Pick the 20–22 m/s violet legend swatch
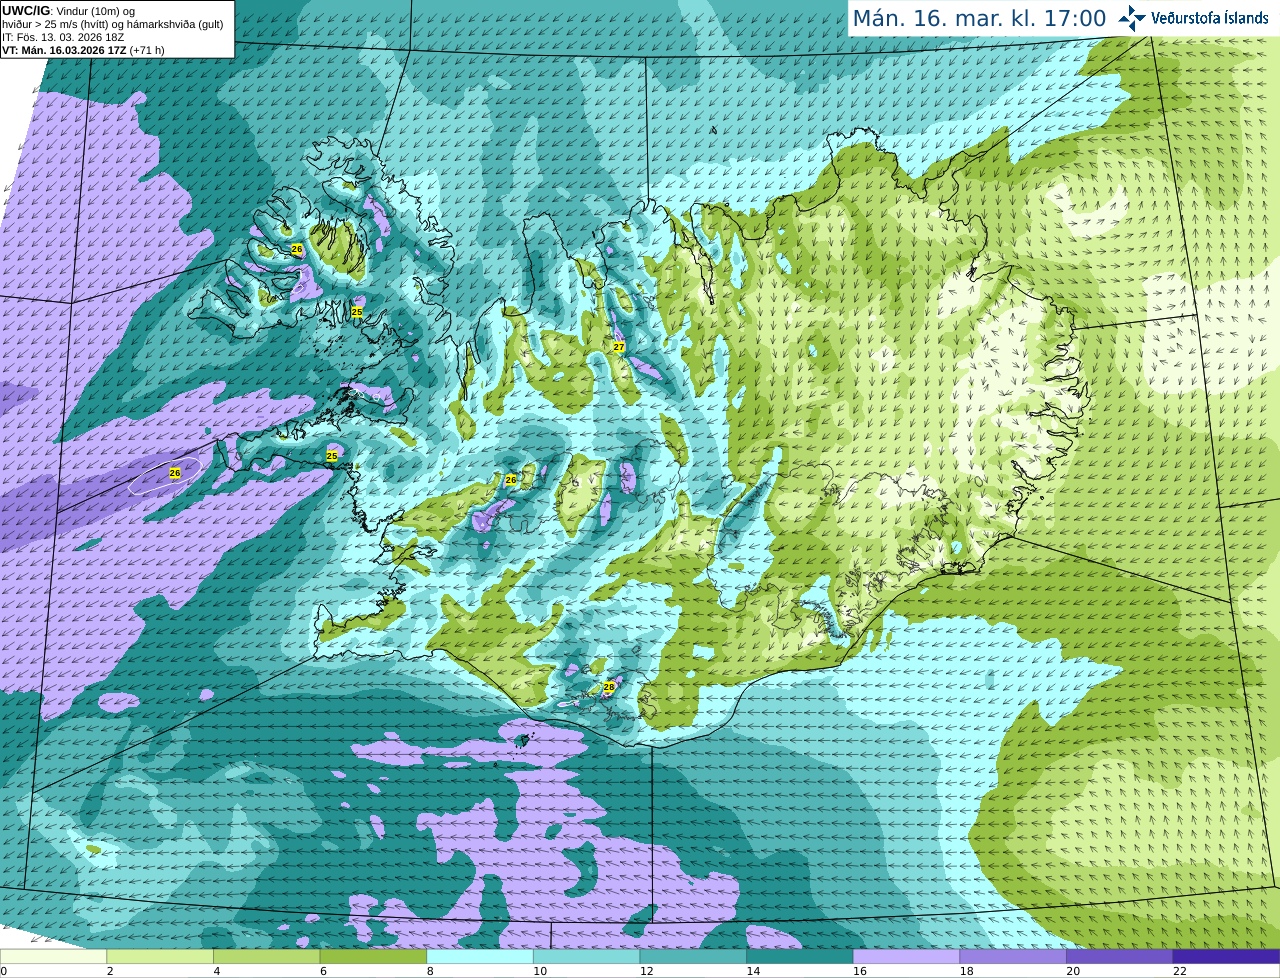1280x978 pixels. point(1120,956)
